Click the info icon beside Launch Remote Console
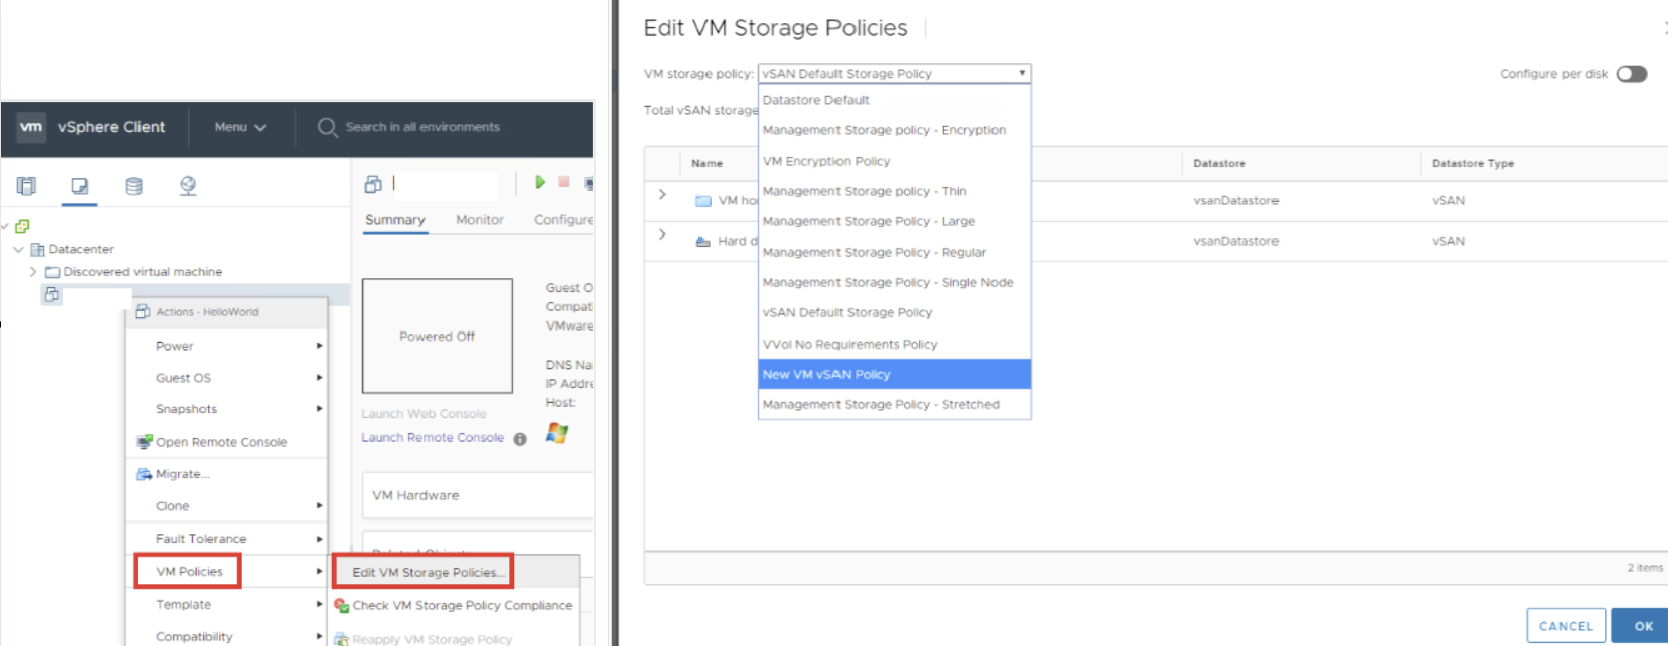The width and height of the screenshot is (1668, 646). (x=520, y=439)
